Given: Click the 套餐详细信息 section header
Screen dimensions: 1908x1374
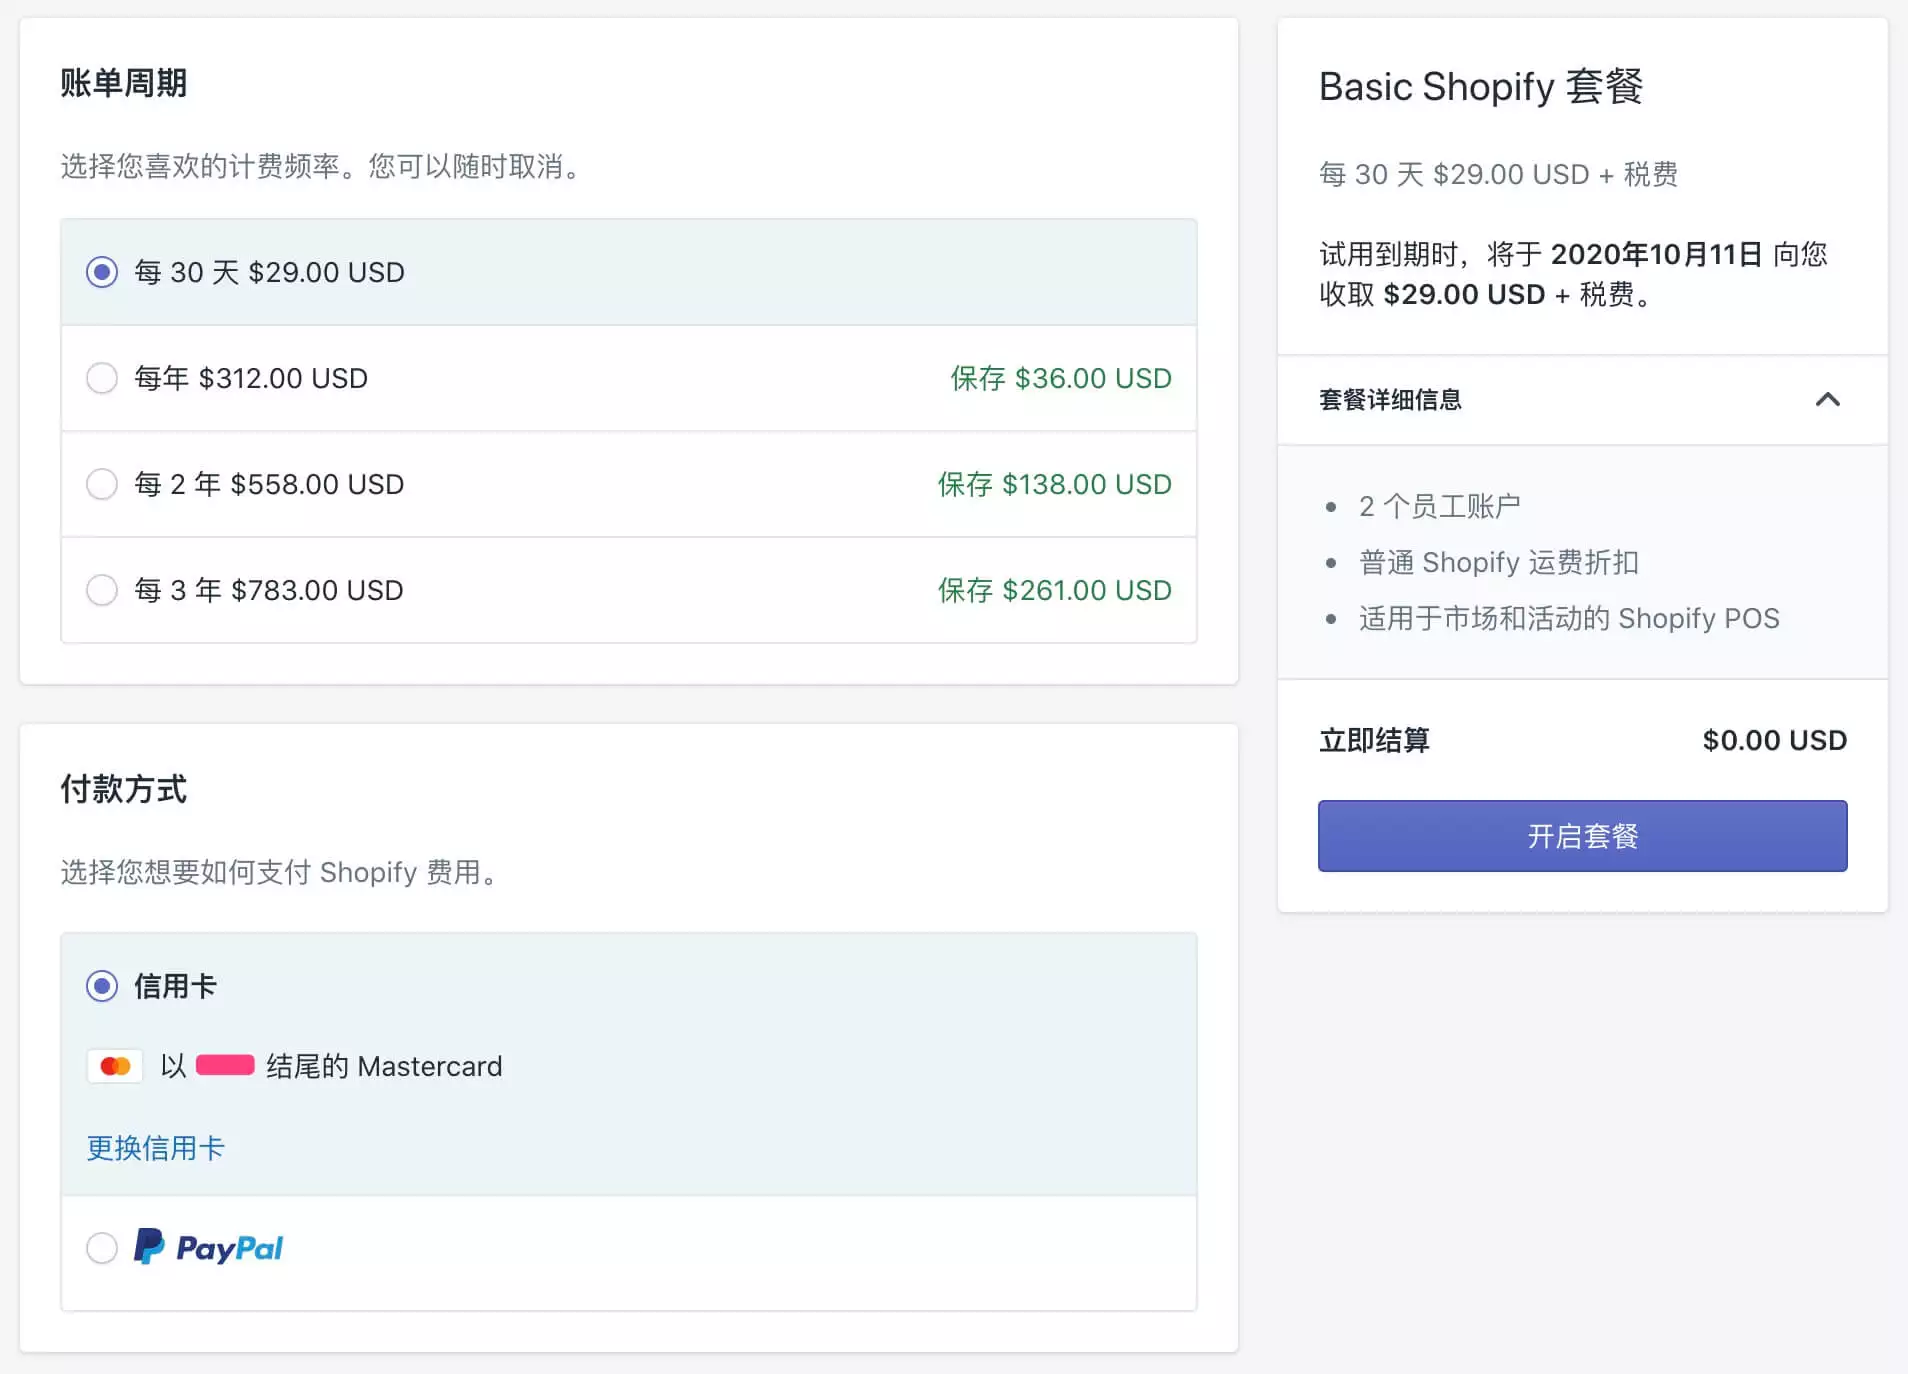Looking at the screenshot, I should point(1390,400).
